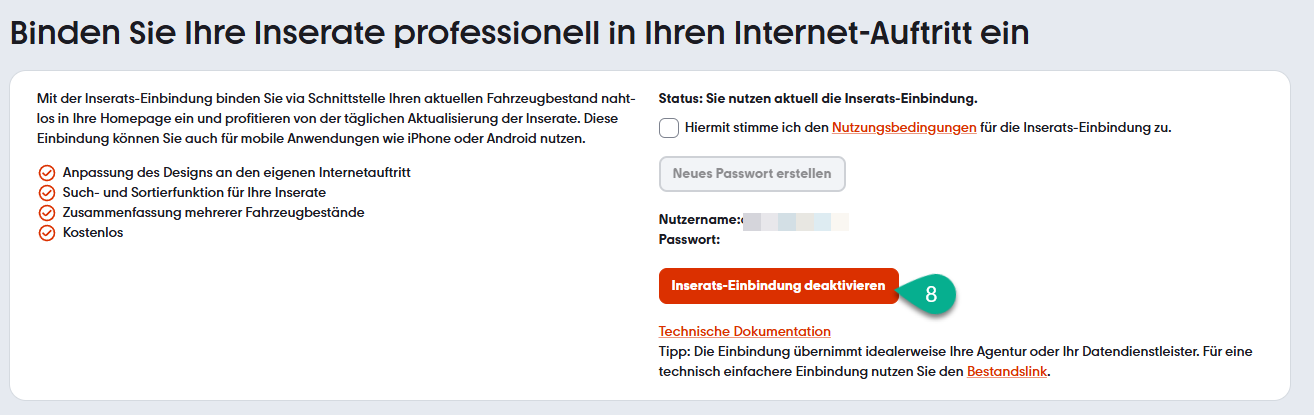
Task: Click the green number 8 callout marker
Action: (931, 294)
